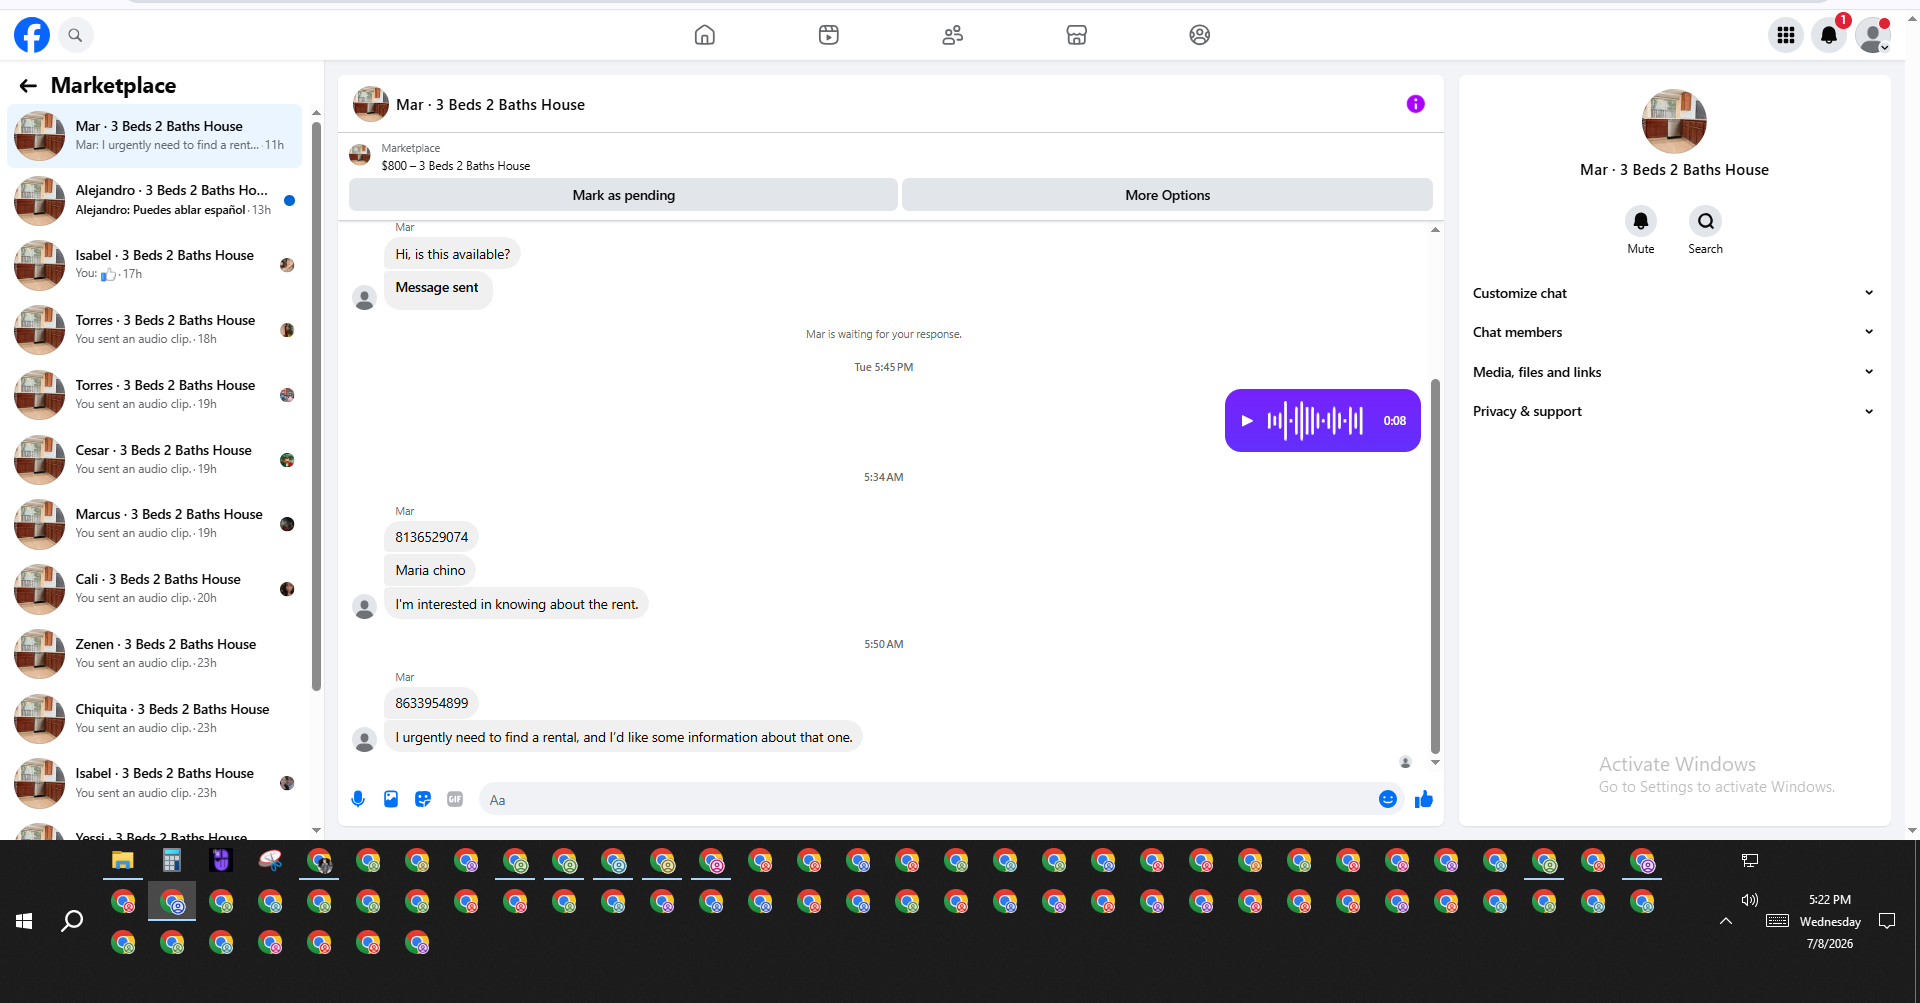Viewport: 1920px width, 1003px height.
Task: Choose a GIF
Action: pyautogui.click(x=455, y=799)
